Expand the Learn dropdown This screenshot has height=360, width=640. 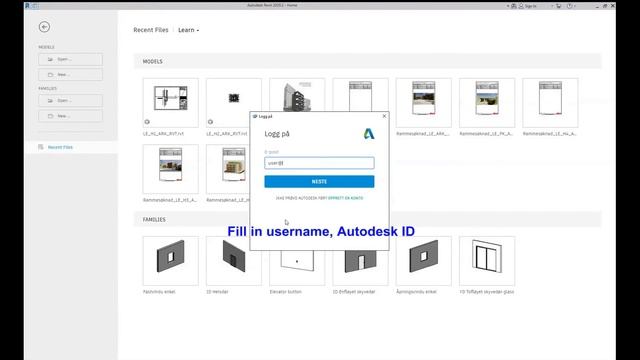point(189,30)
